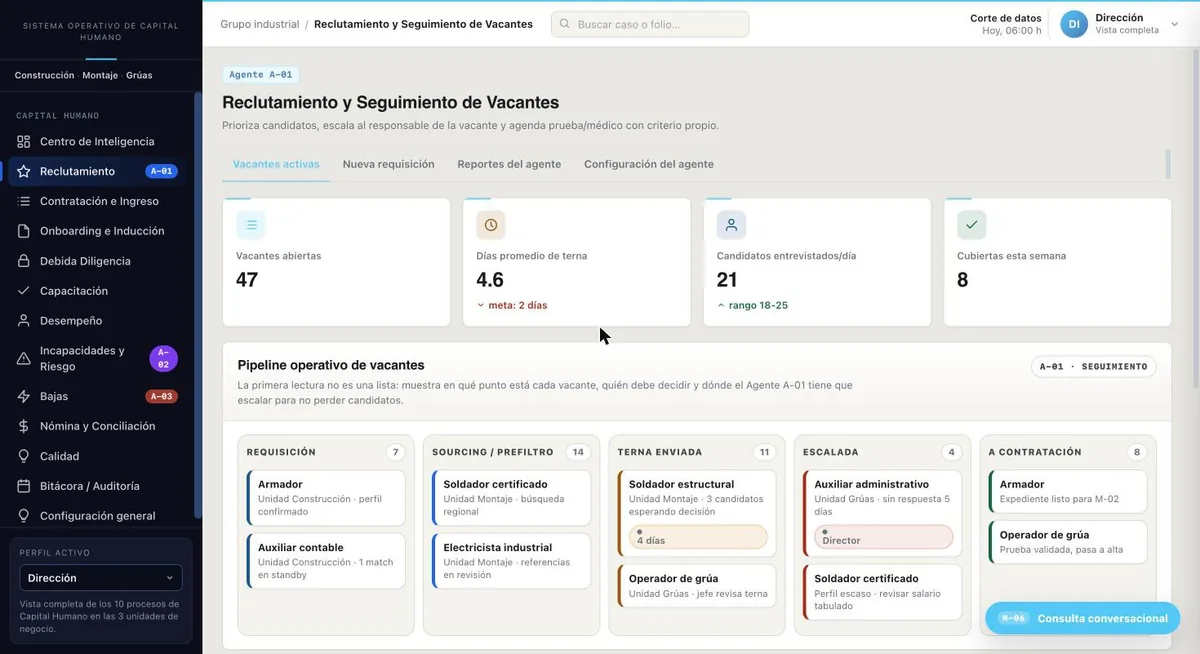
Task: Click the sidebar vertical scrollbar
Action: pyautogui.click(x=198, y=305)
